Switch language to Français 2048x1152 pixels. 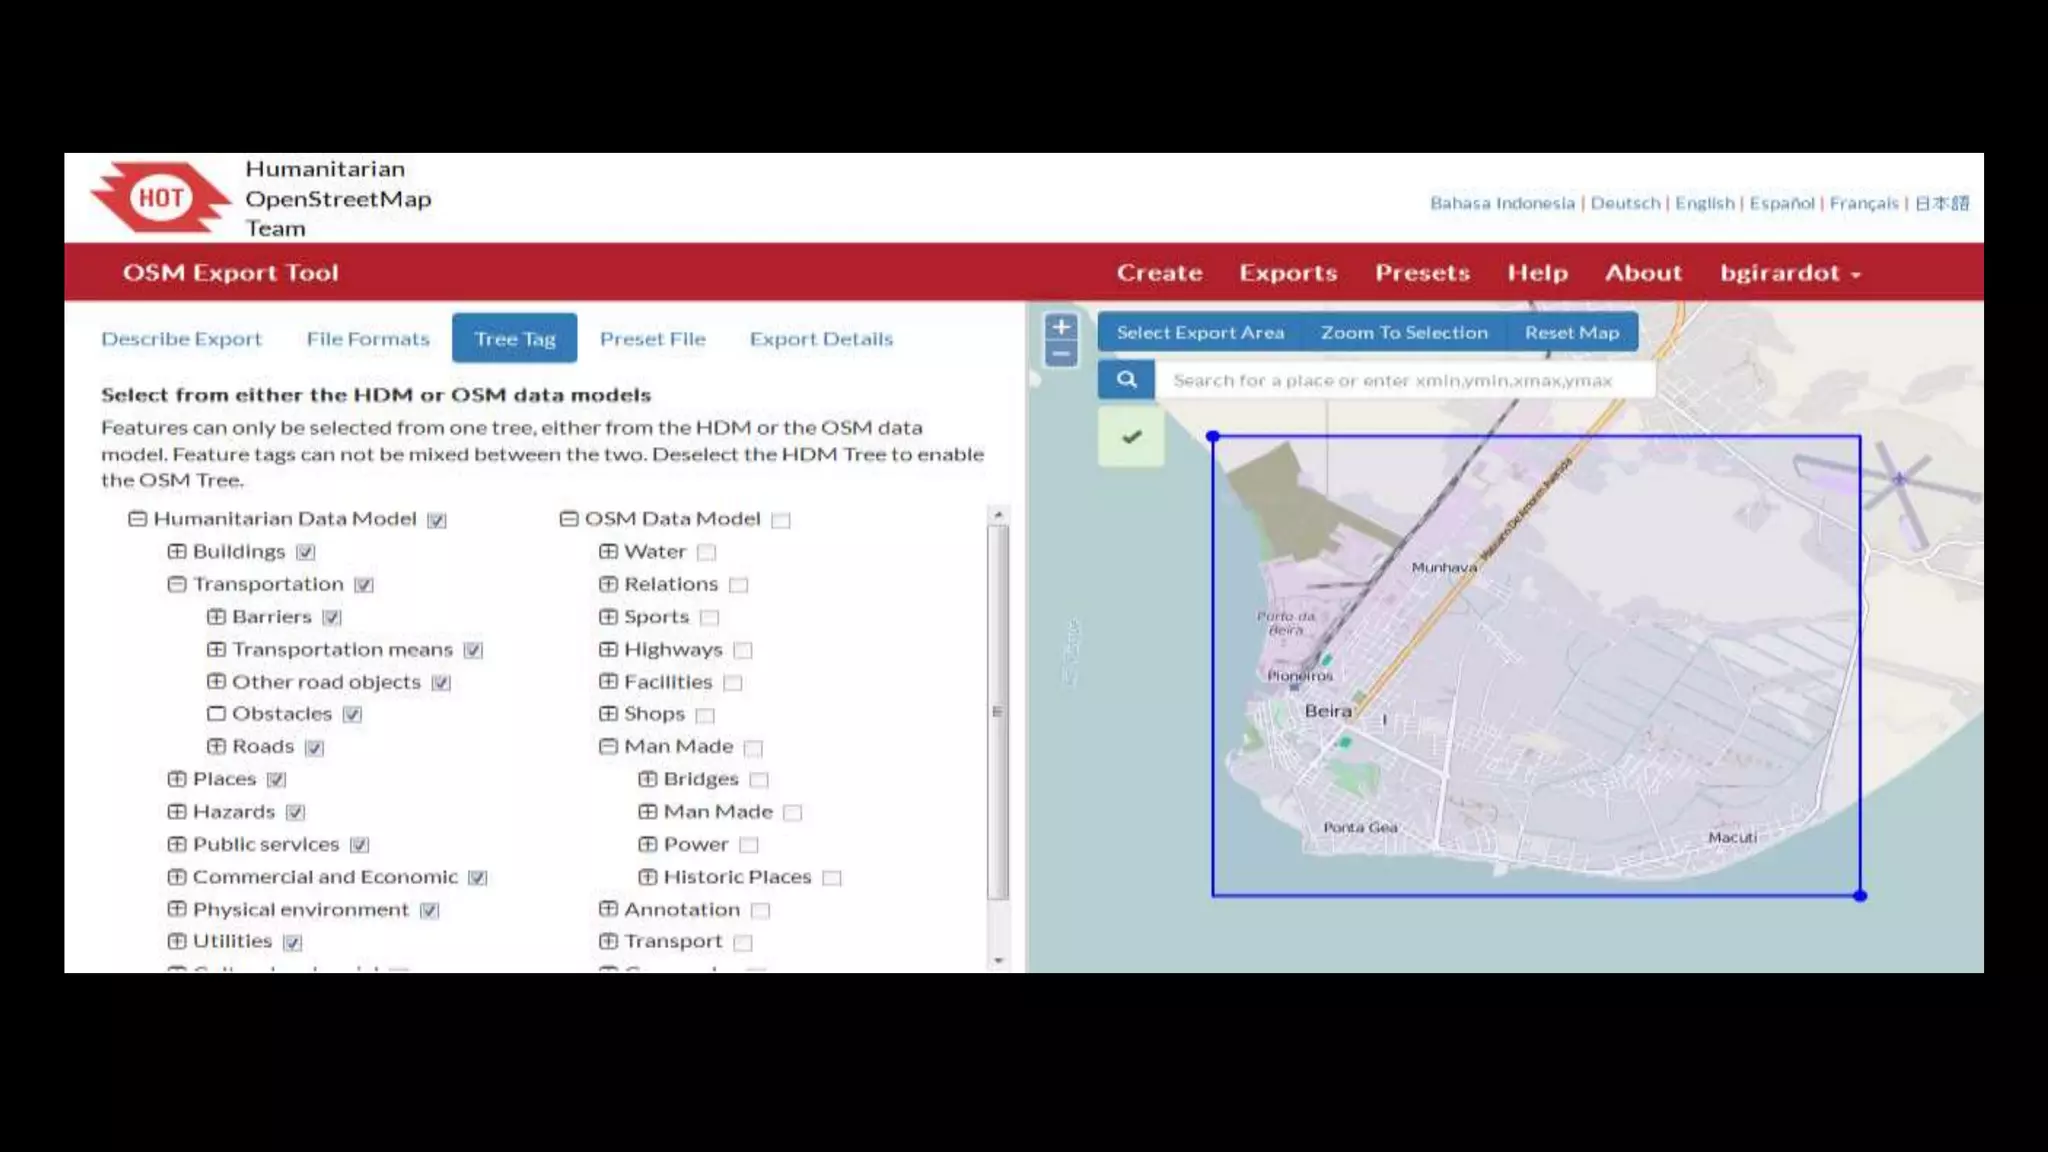pyautogui.click(x=1864, y=203)
